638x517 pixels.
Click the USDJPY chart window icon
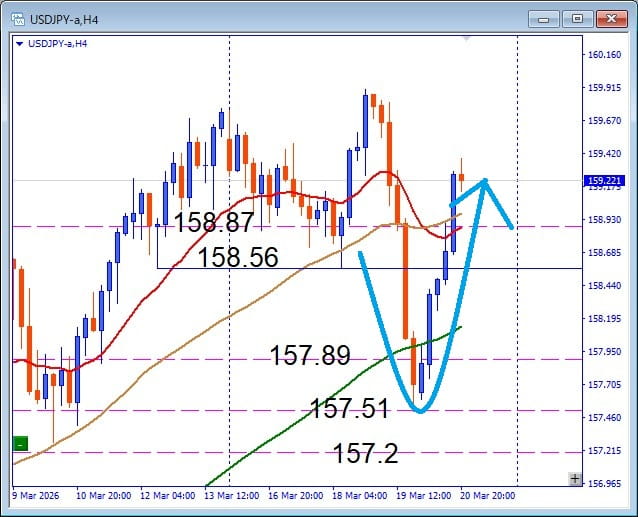(18, 19)
